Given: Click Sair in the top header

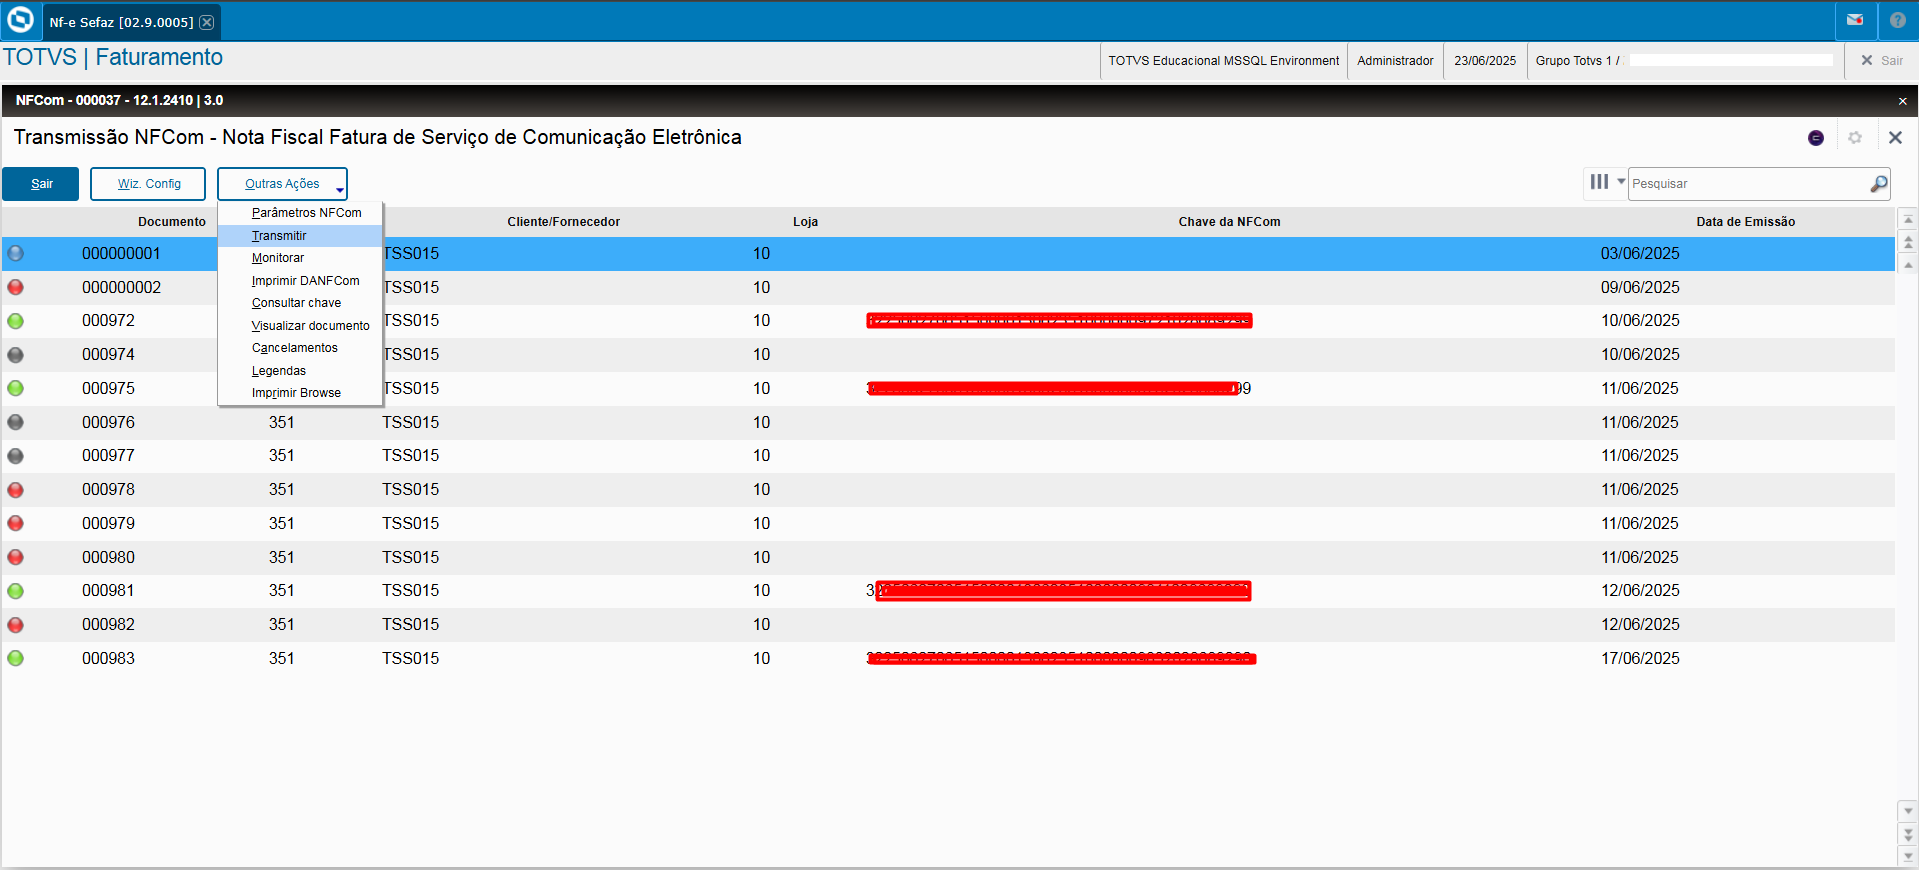Looking at the screenshot, I should 1882,61.
